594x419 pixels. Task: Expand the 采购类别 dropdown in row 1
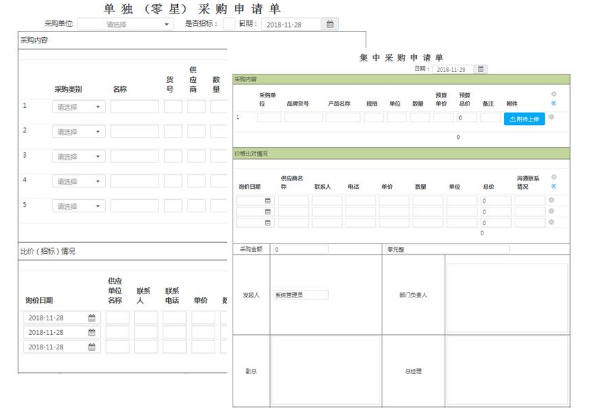[x=79, y=107]
